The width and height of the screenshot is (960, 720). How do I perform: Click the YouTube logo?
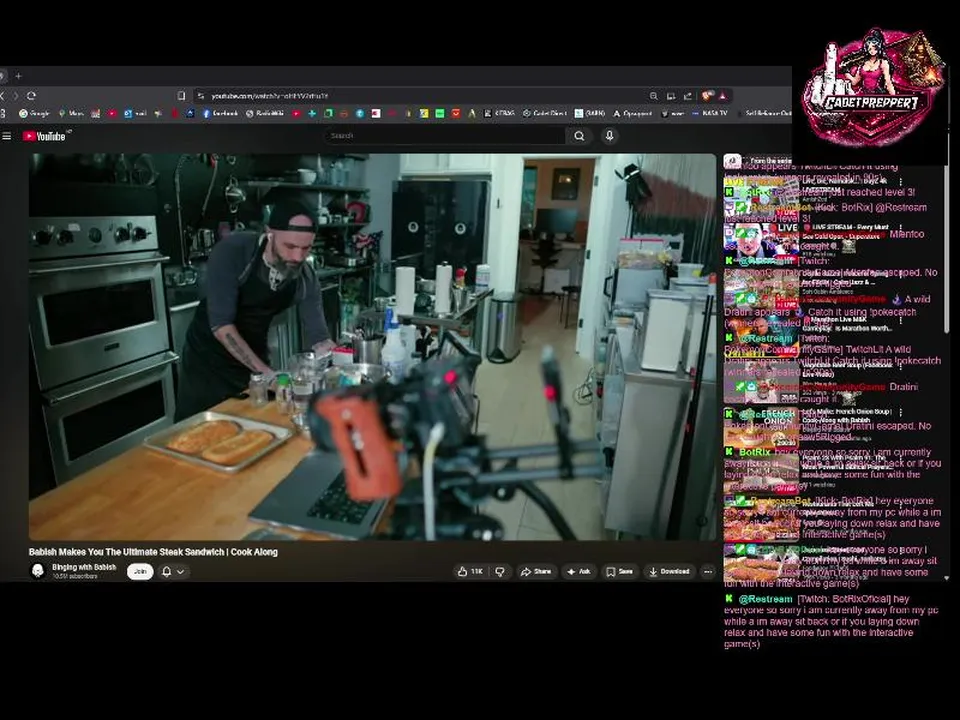(x=44, y=136)
